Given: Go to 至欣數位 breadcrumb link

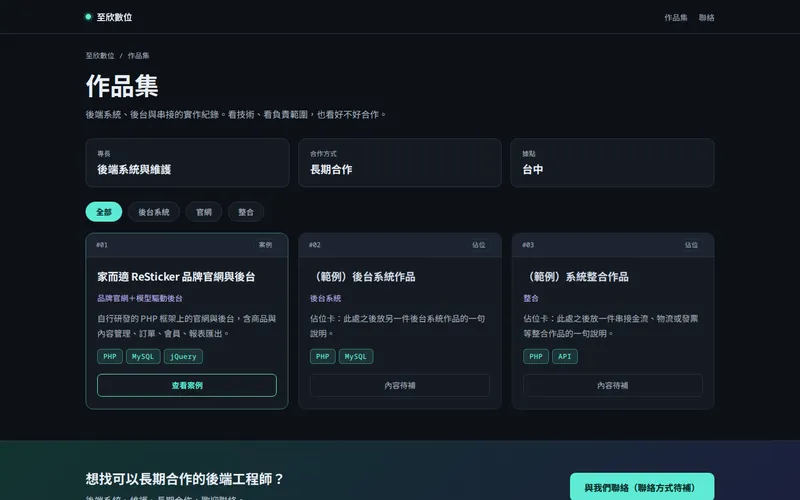Looking at the screenshot, I should click(x=100, y=56).
